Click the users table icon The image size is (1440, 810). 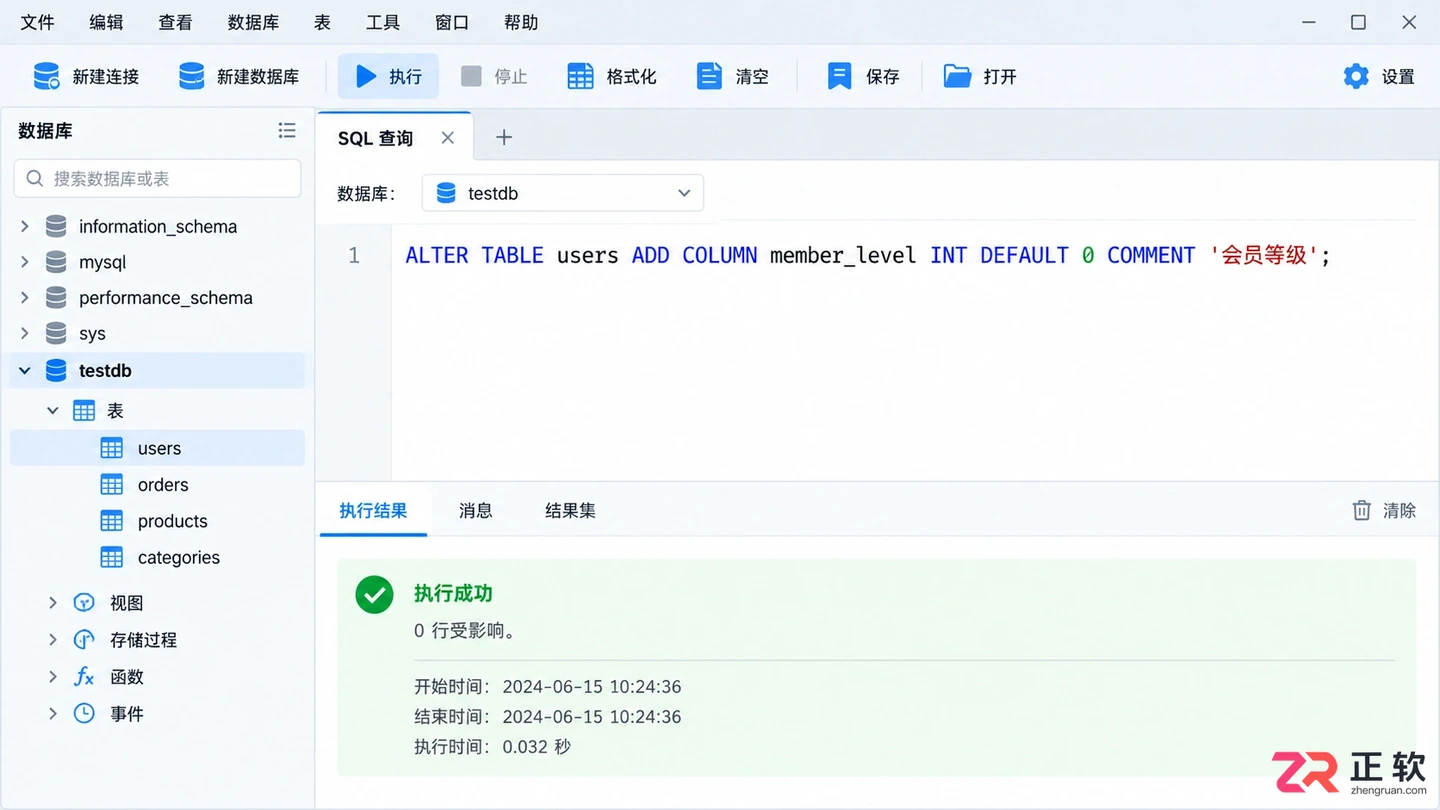[112, 448]
